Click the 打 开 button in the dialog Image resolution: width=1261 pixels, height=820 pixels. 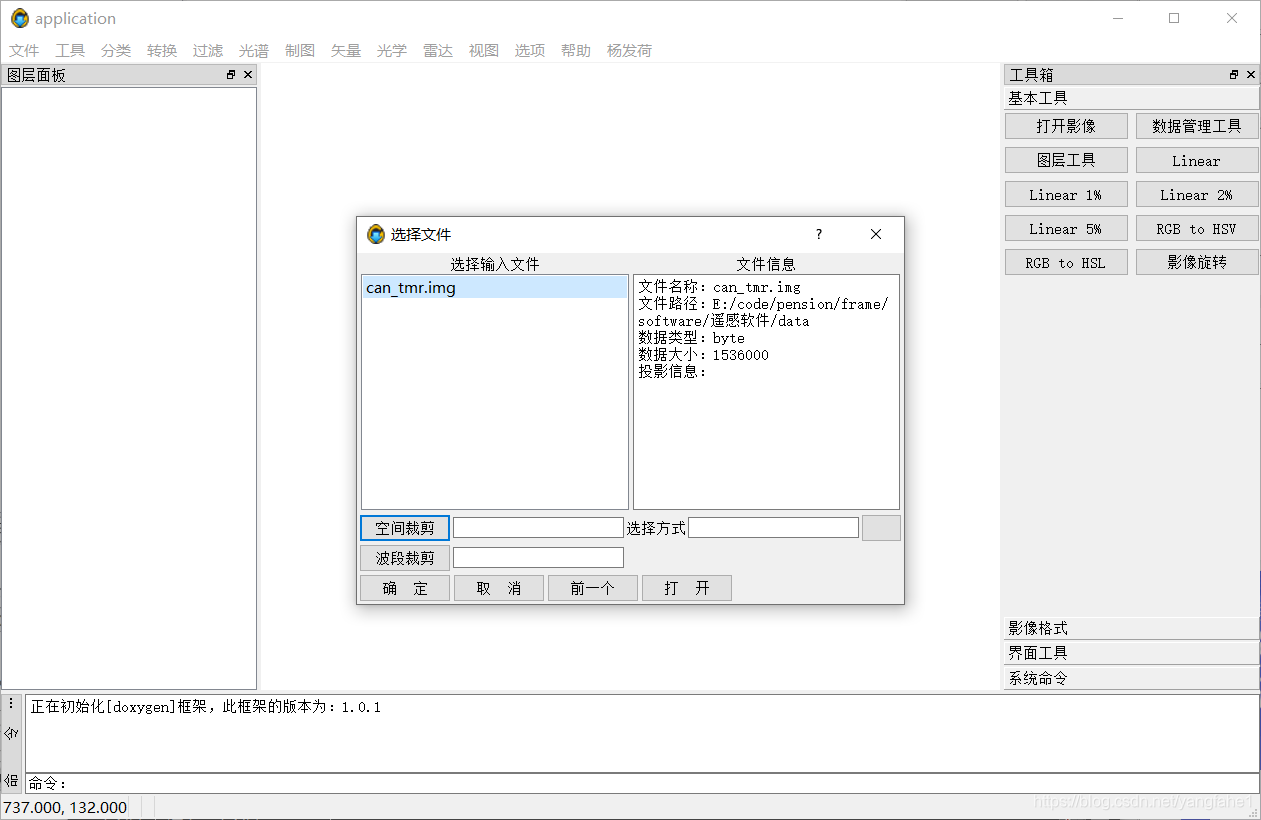[x=687, y=588]
